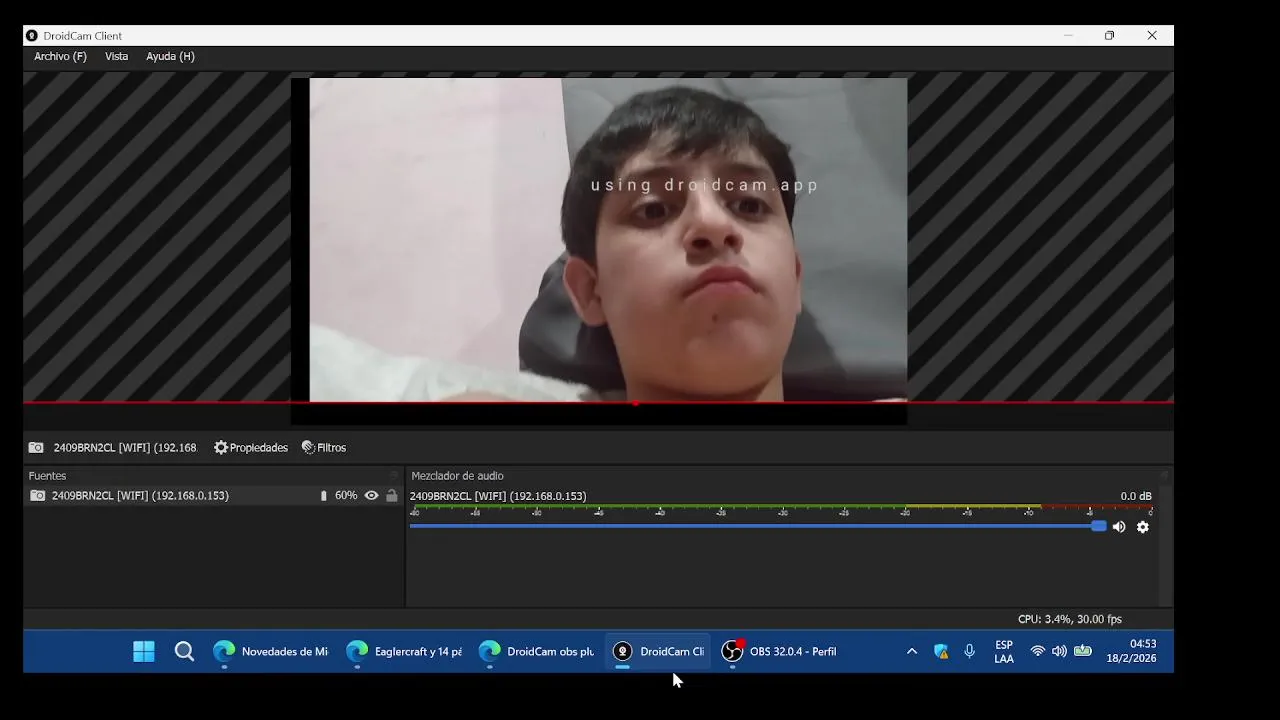1280x720 pixels.
Task: Click the CPU and fps status text
Action: (x=1069, y=620)
